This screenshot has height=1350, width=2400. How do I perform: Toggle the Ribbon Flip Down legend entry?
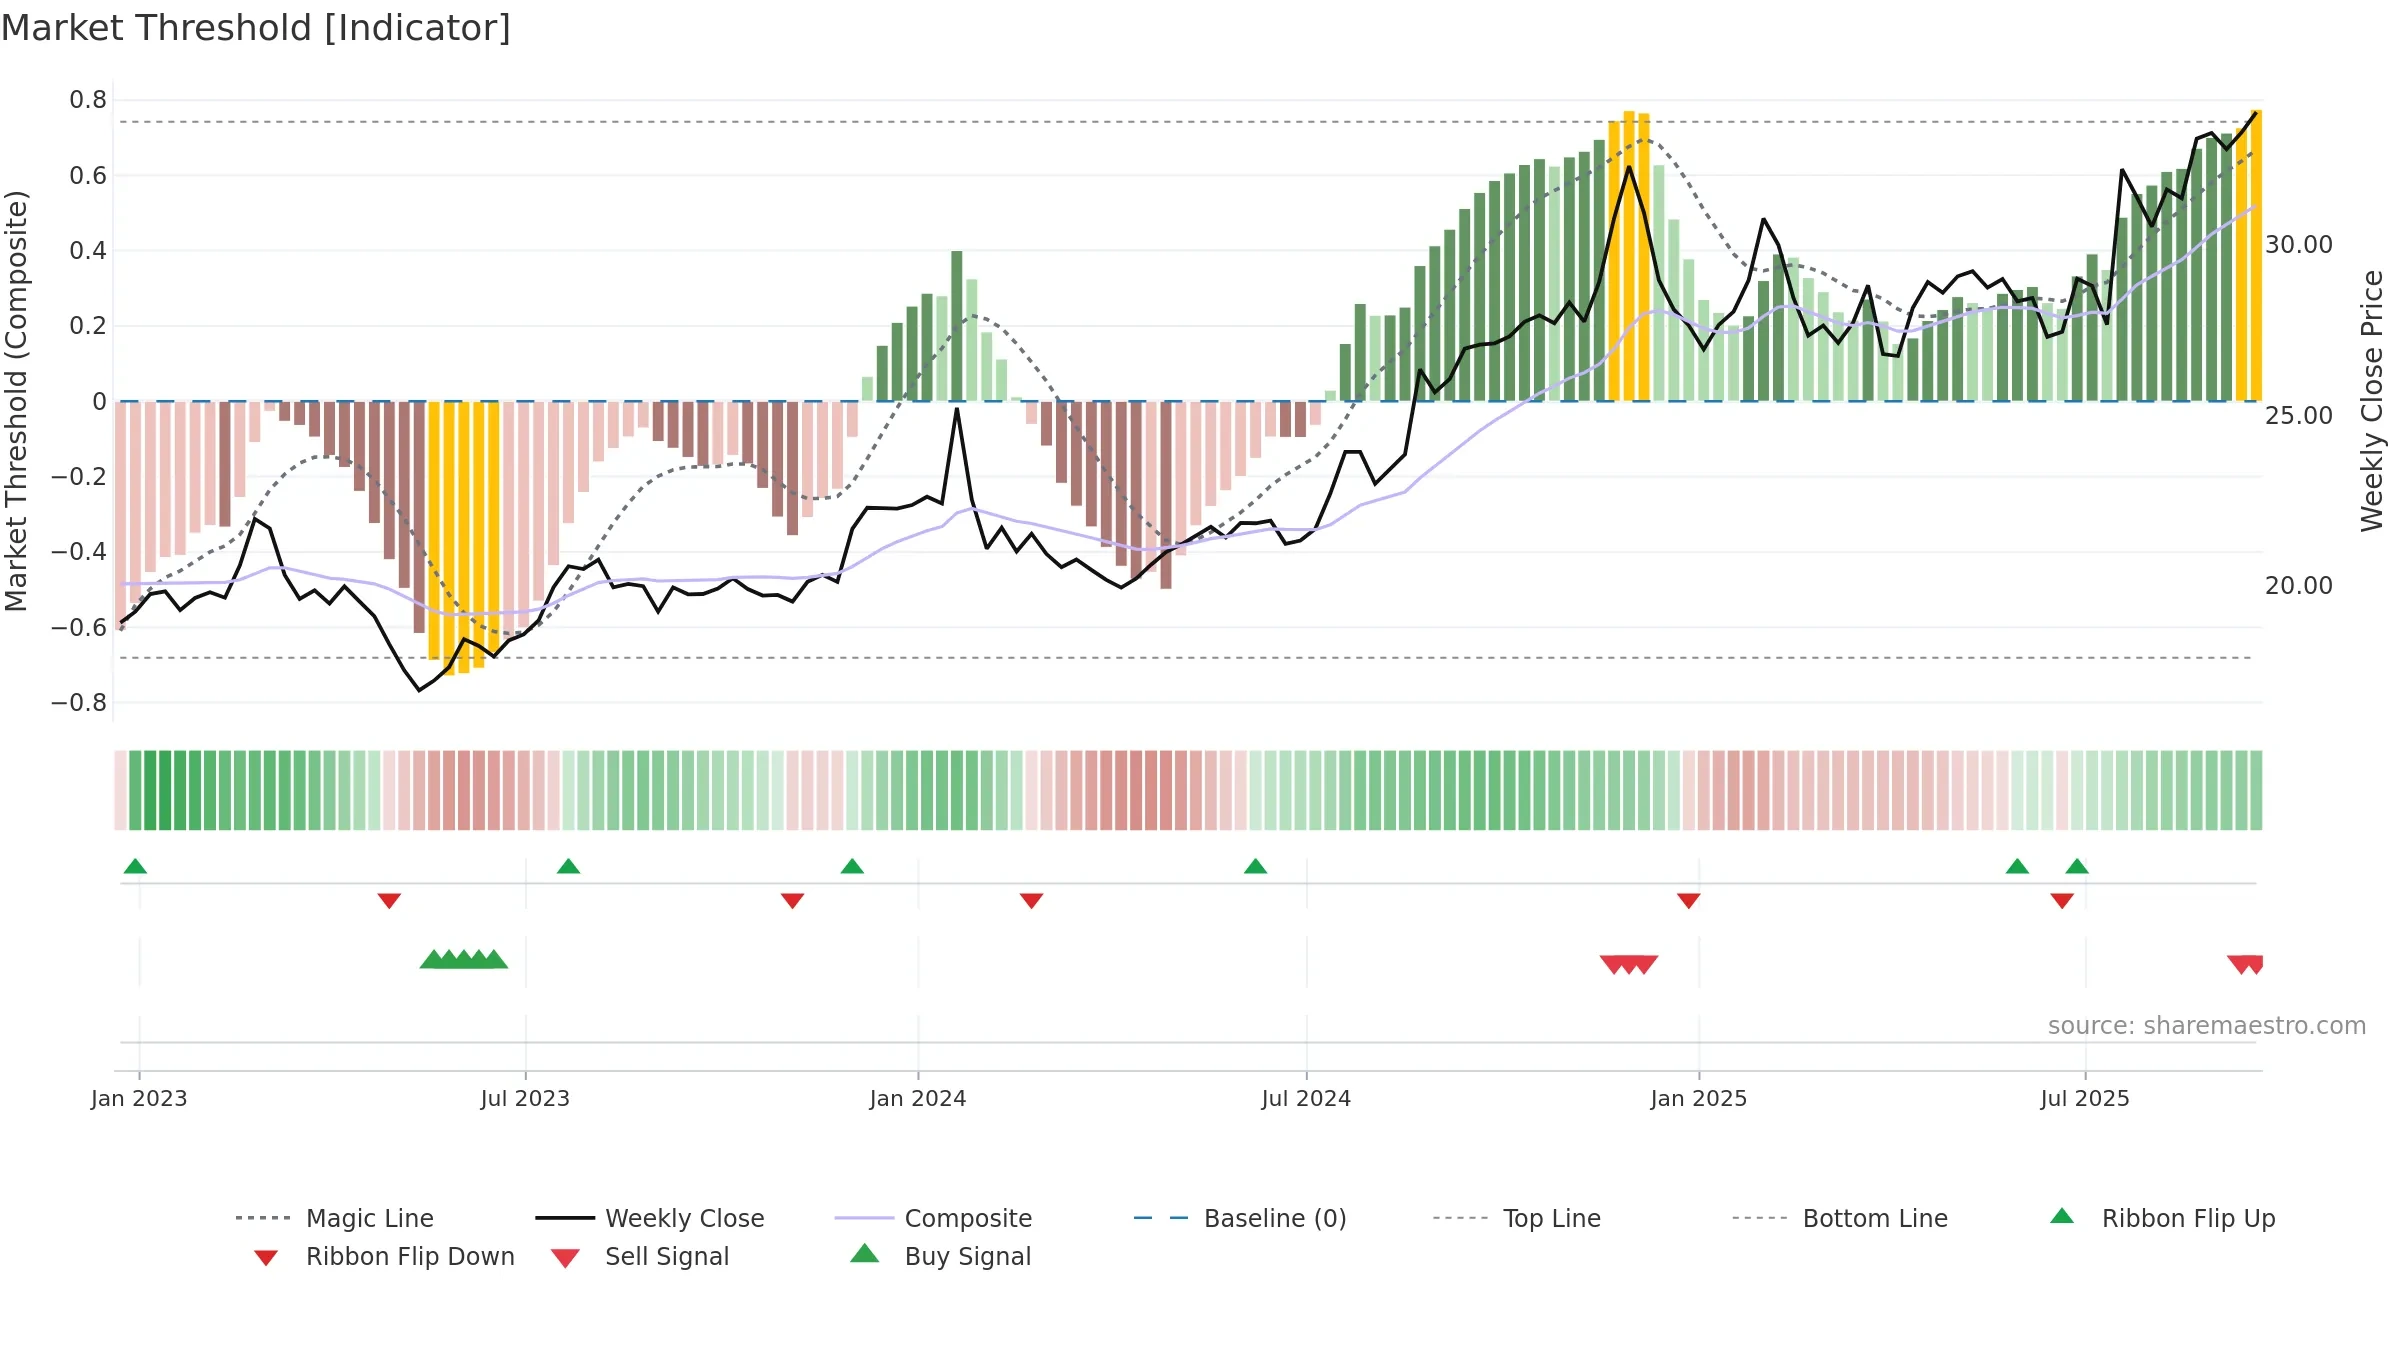tap(384, 1256)
